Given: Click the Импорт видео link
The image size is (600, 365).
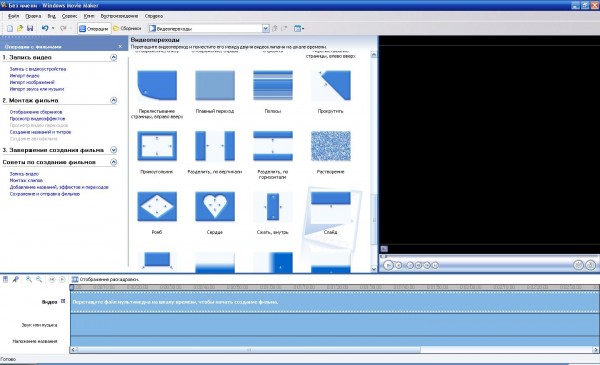Looking at the screenshot, I should click(24, 76).
